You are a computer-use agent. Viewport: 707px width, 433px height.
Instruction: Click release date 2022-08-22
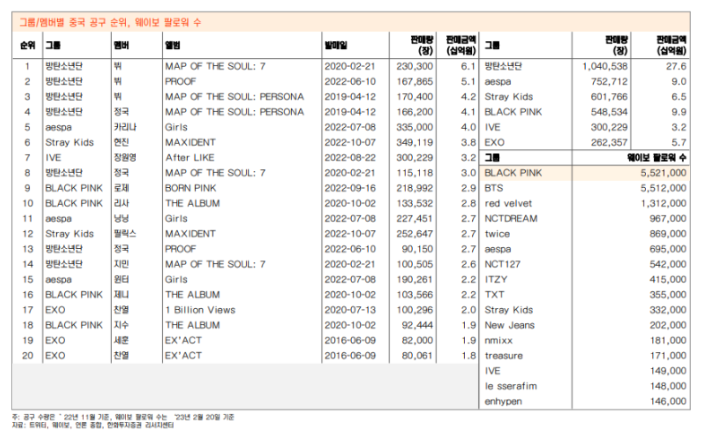[x=350, y=158]
